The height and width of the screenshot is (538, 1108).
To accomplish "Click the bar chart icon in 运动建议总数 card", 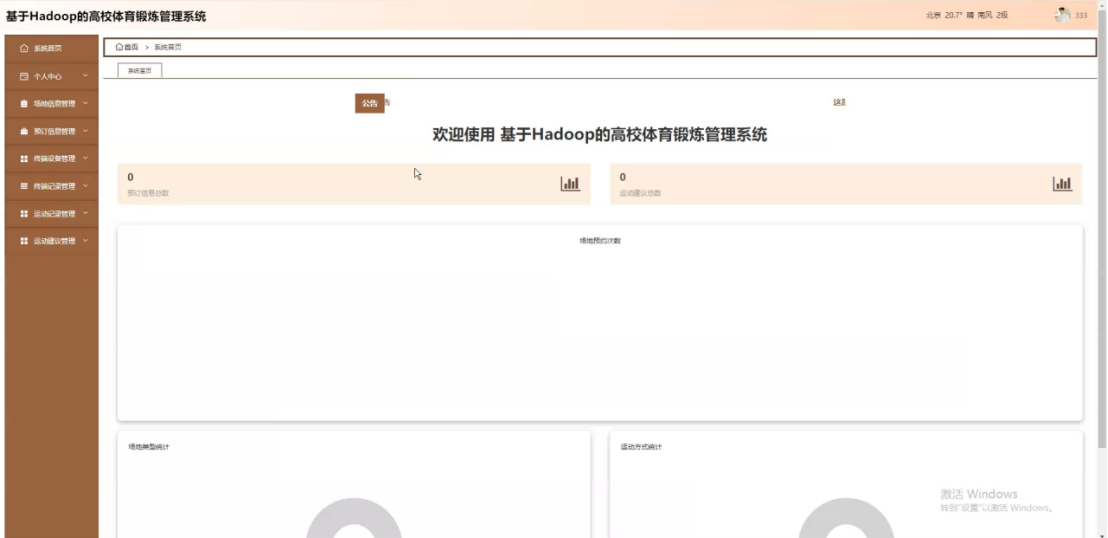I will (1062, 184).
